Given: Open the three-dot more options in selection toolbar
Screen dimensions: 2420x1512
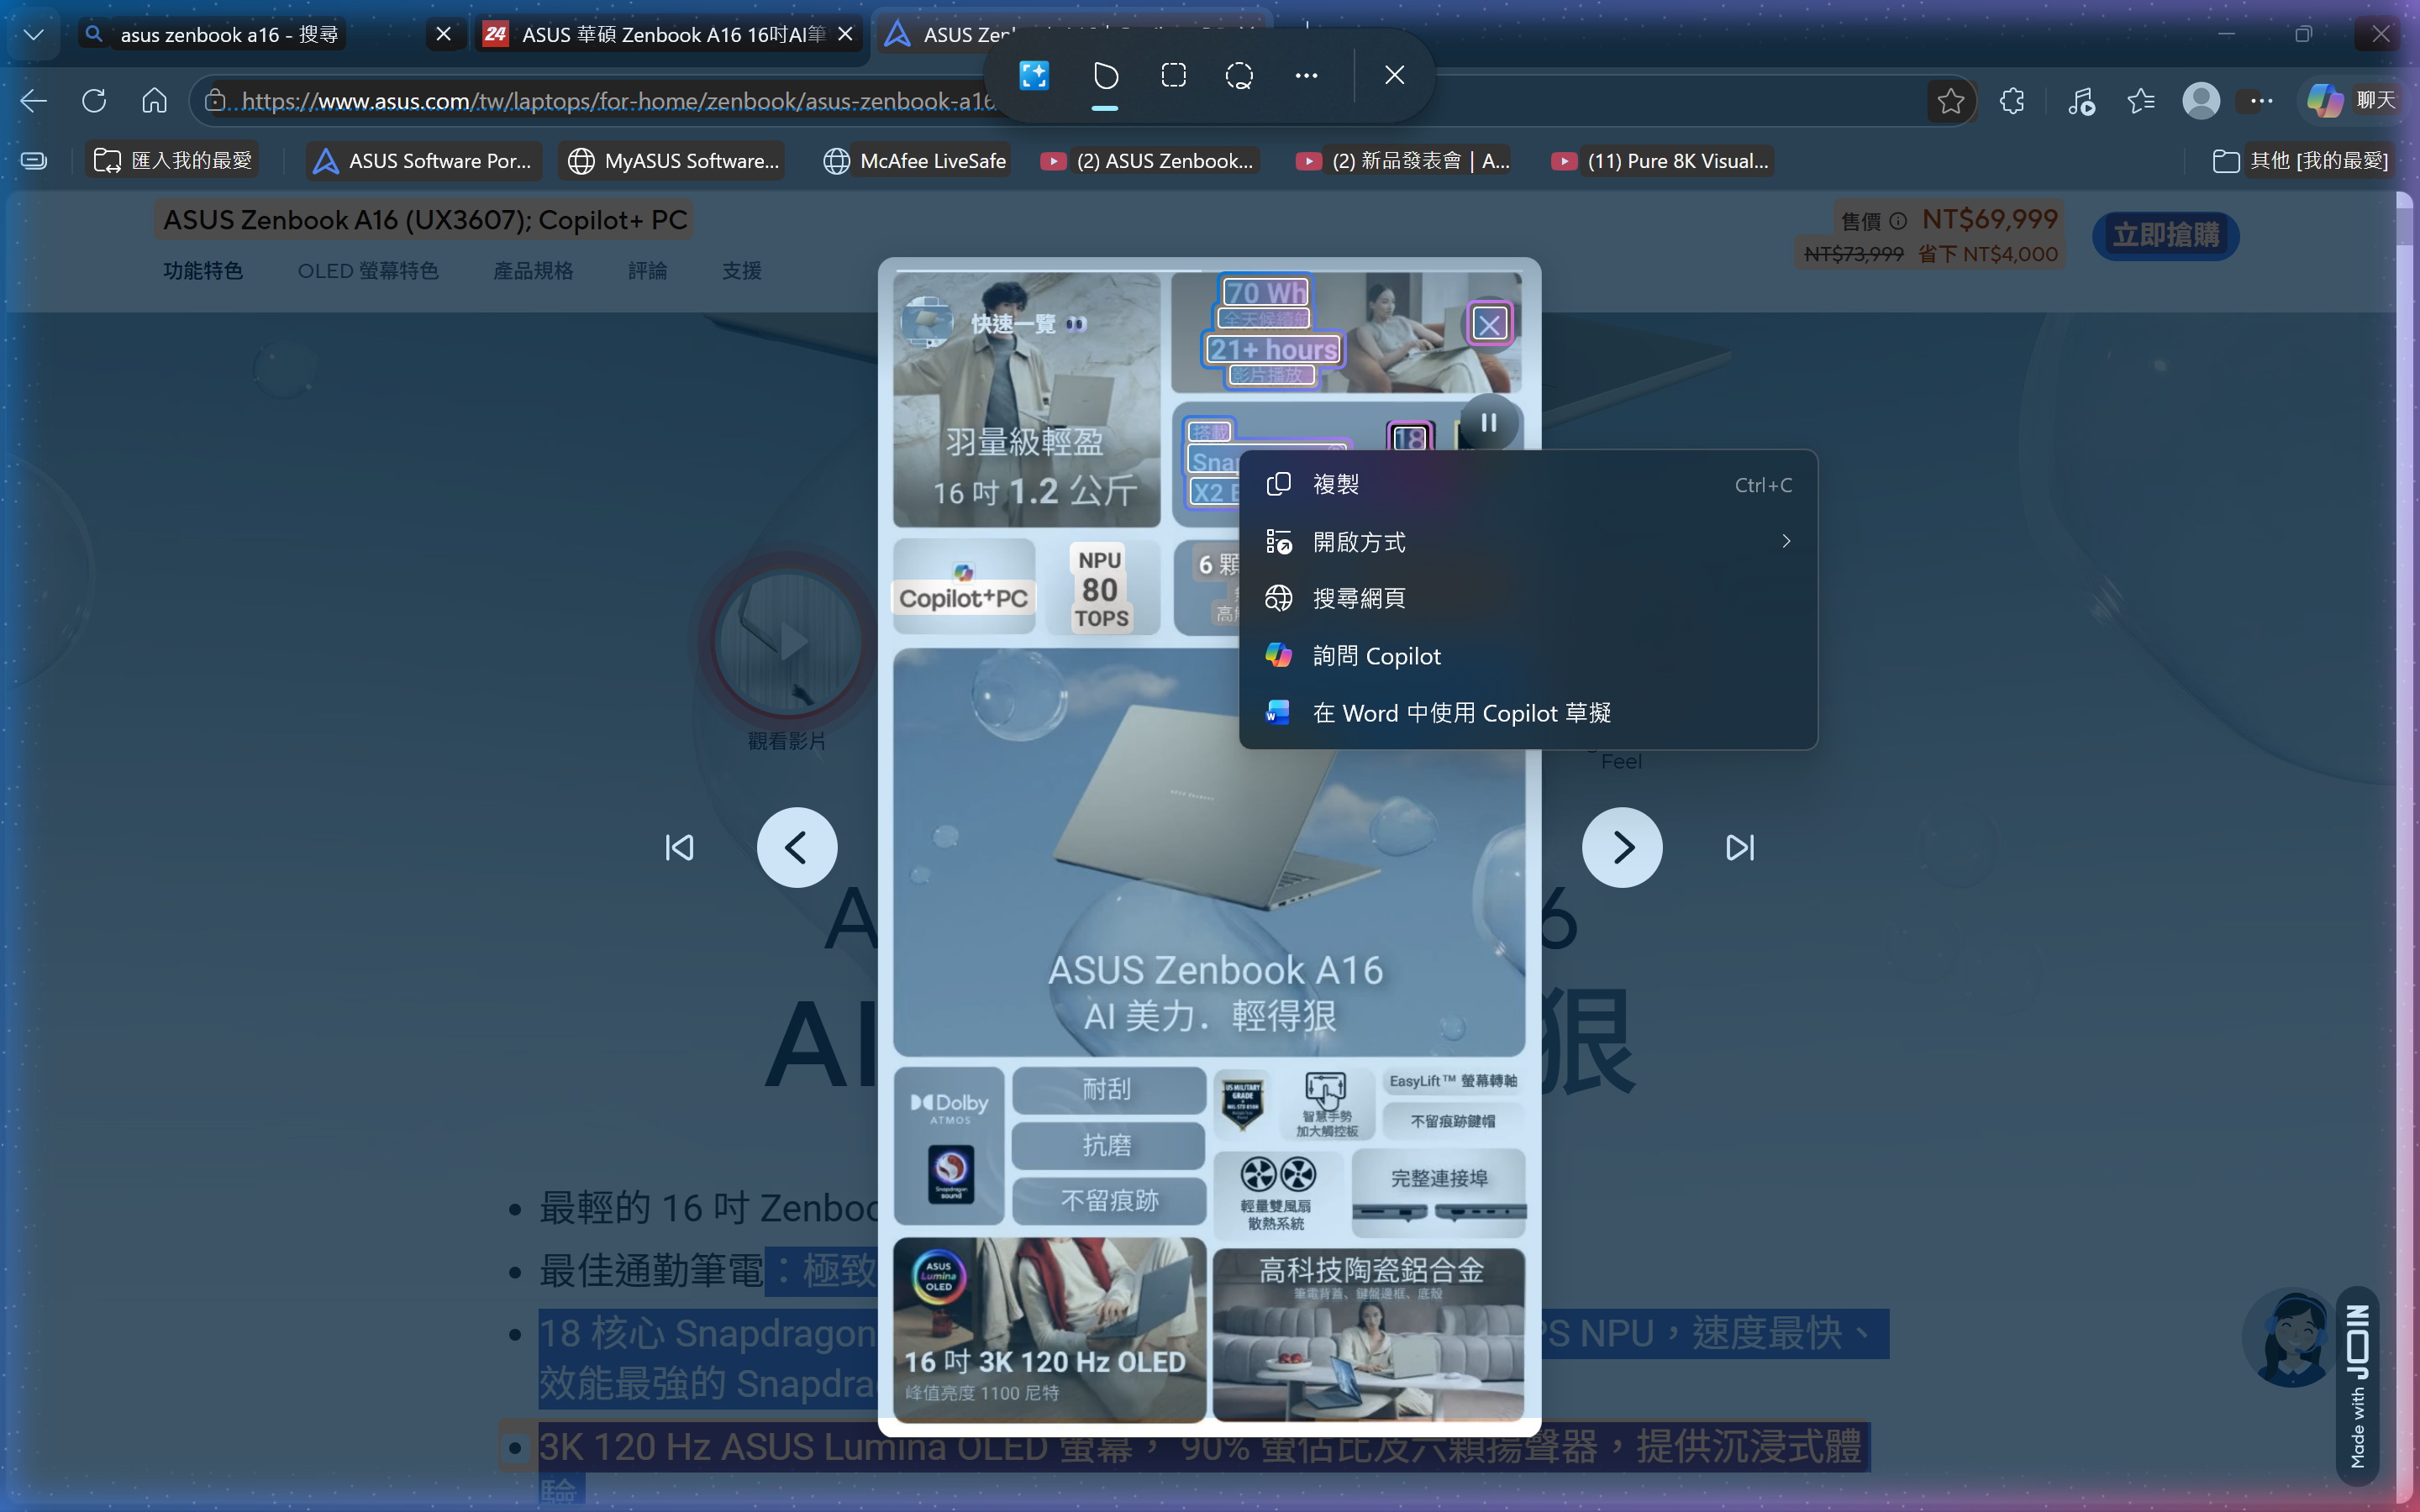Looking at the screenshot, I should tap(1306, 75).
